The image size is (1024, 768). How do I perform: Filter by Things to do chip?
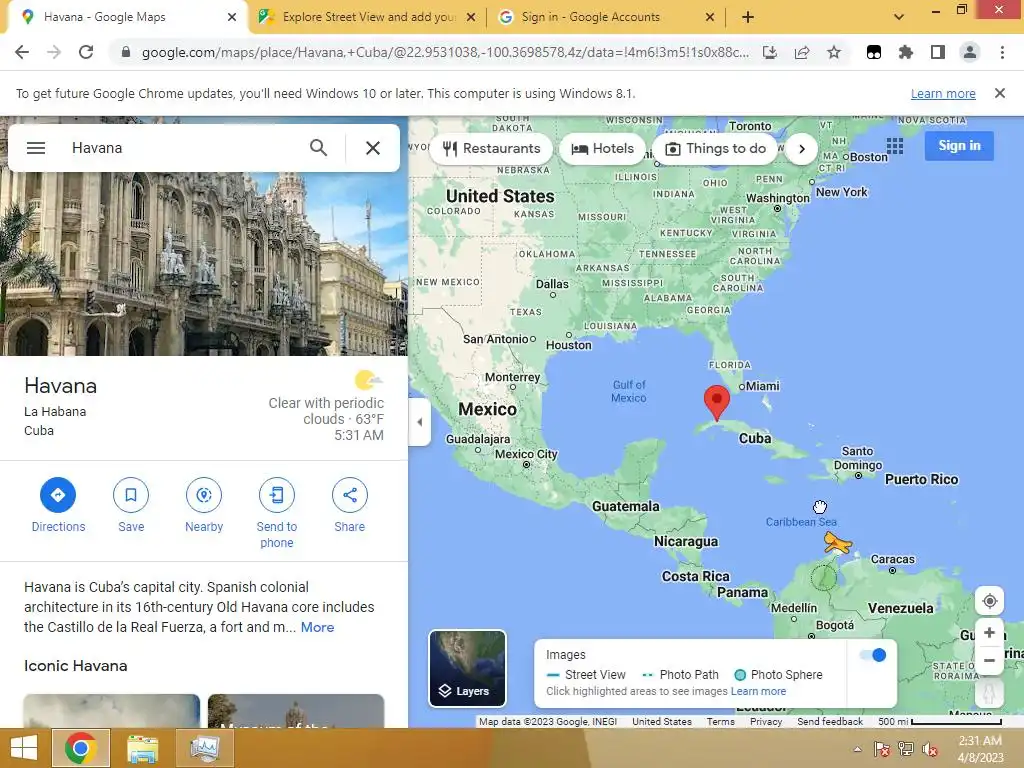coord(715,148)
